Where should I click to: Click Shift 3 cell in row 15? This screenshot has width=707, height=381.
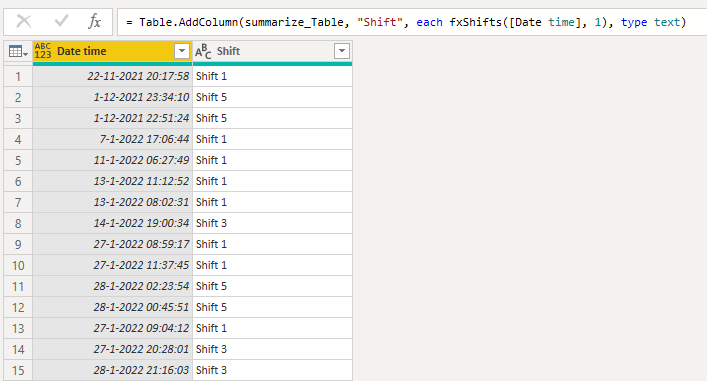coord(272,370)
